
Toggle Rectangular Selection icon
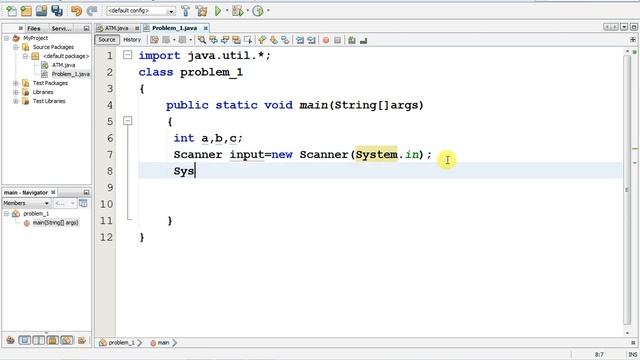(248, 40)
